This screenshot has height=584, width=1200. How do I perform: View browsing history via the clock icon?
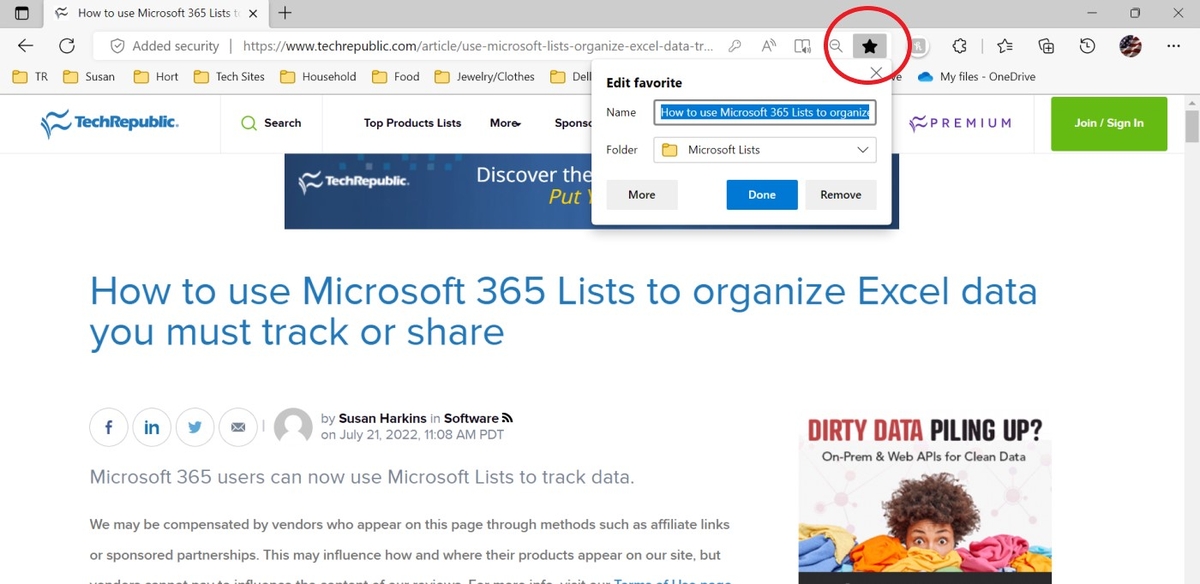coord(1090,46)
